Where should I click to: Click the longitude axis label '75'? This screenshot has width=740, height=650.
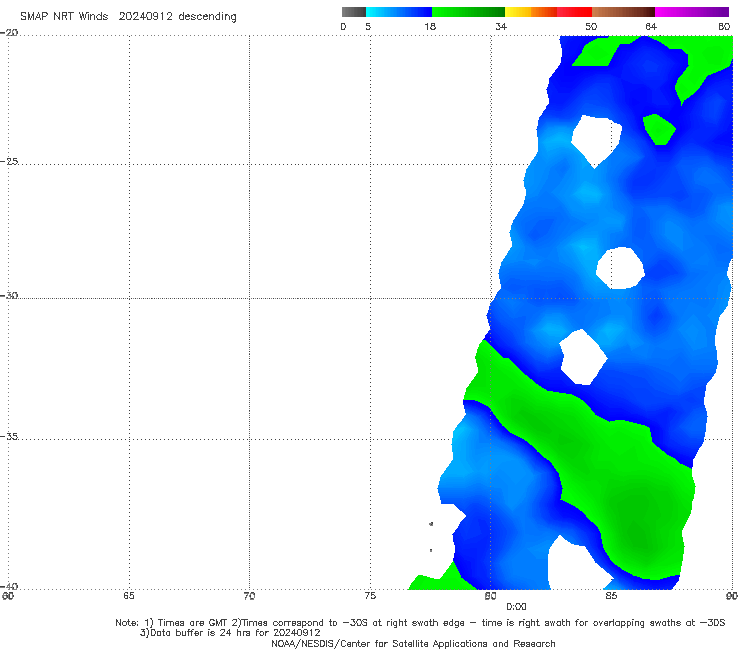click(370, 596)
